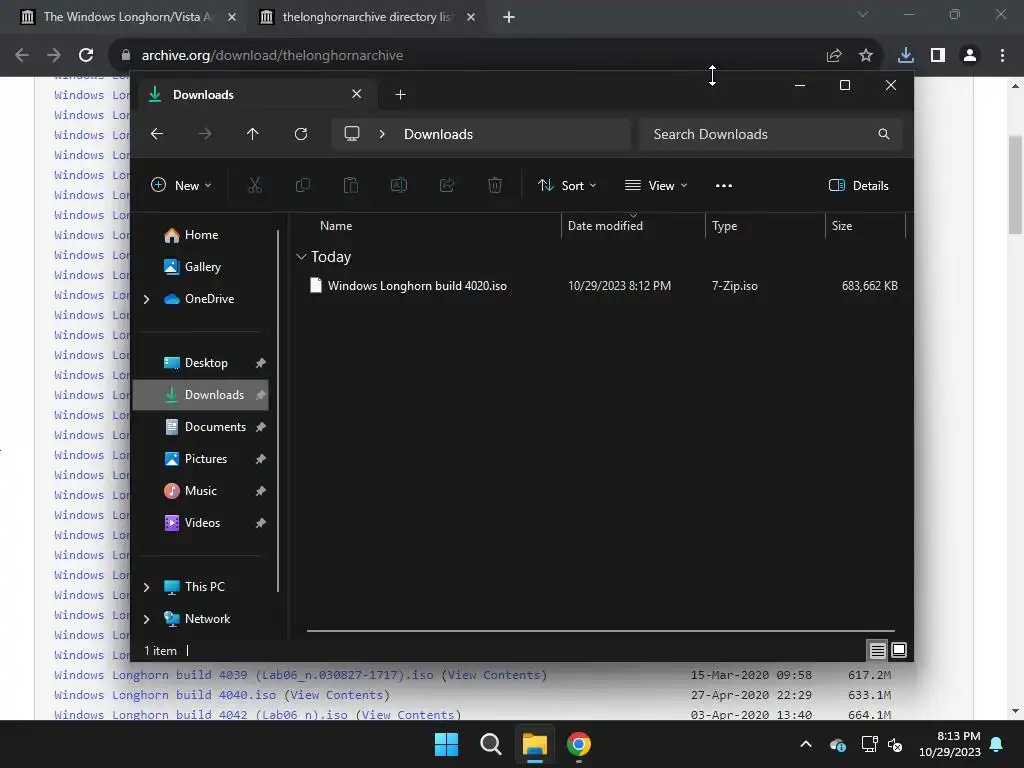
Task: Open notification bell in system tray
Action: click(x=997, y=744)
